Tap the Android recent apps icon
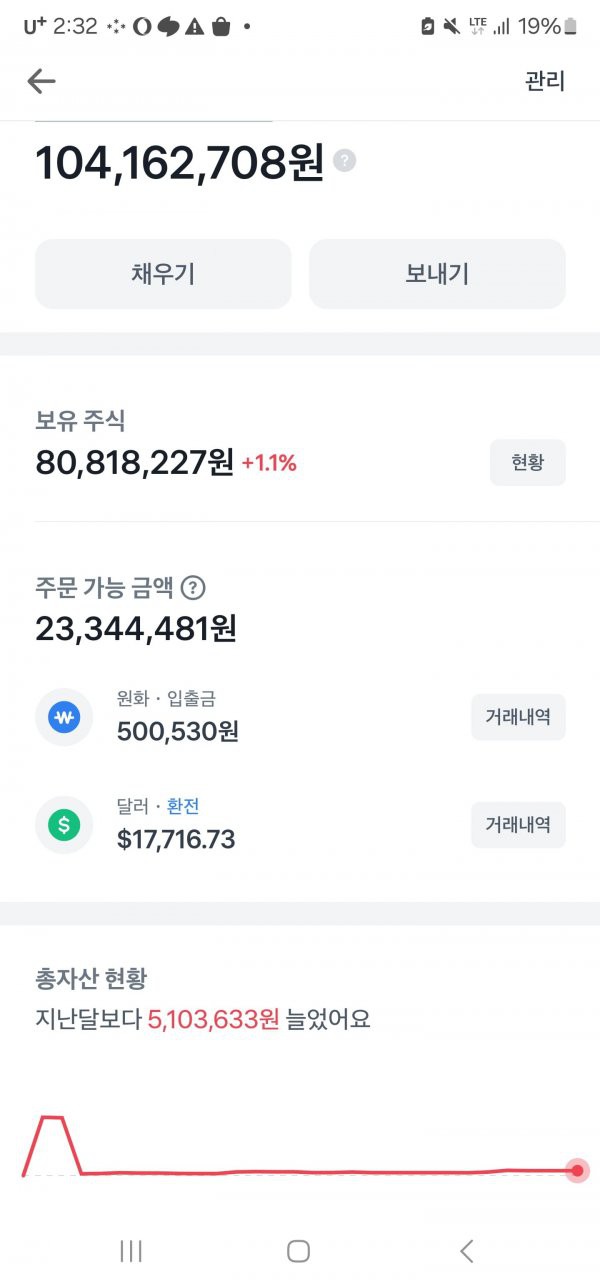 (131, 1250)
